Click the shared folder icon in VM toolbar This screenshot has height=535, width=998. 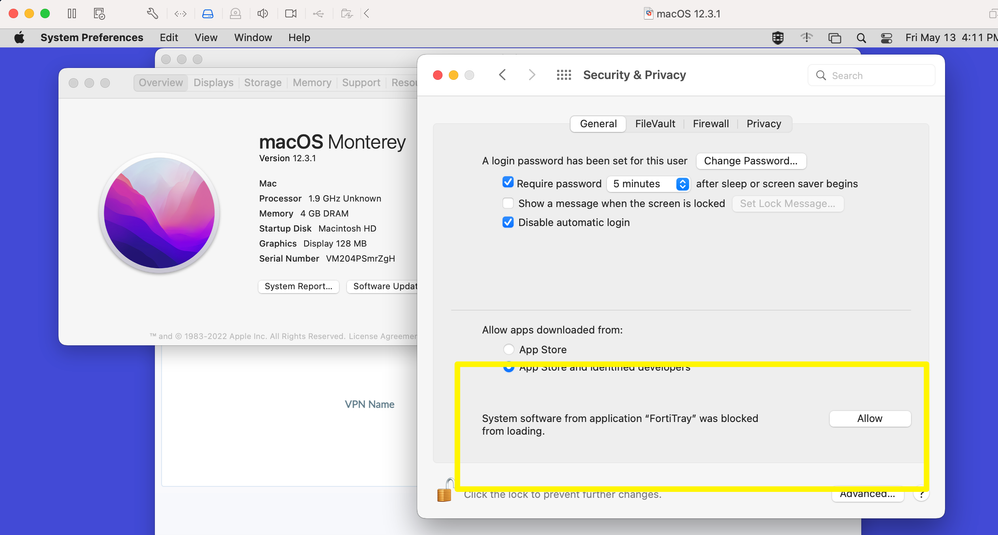[x=346, y=13]
